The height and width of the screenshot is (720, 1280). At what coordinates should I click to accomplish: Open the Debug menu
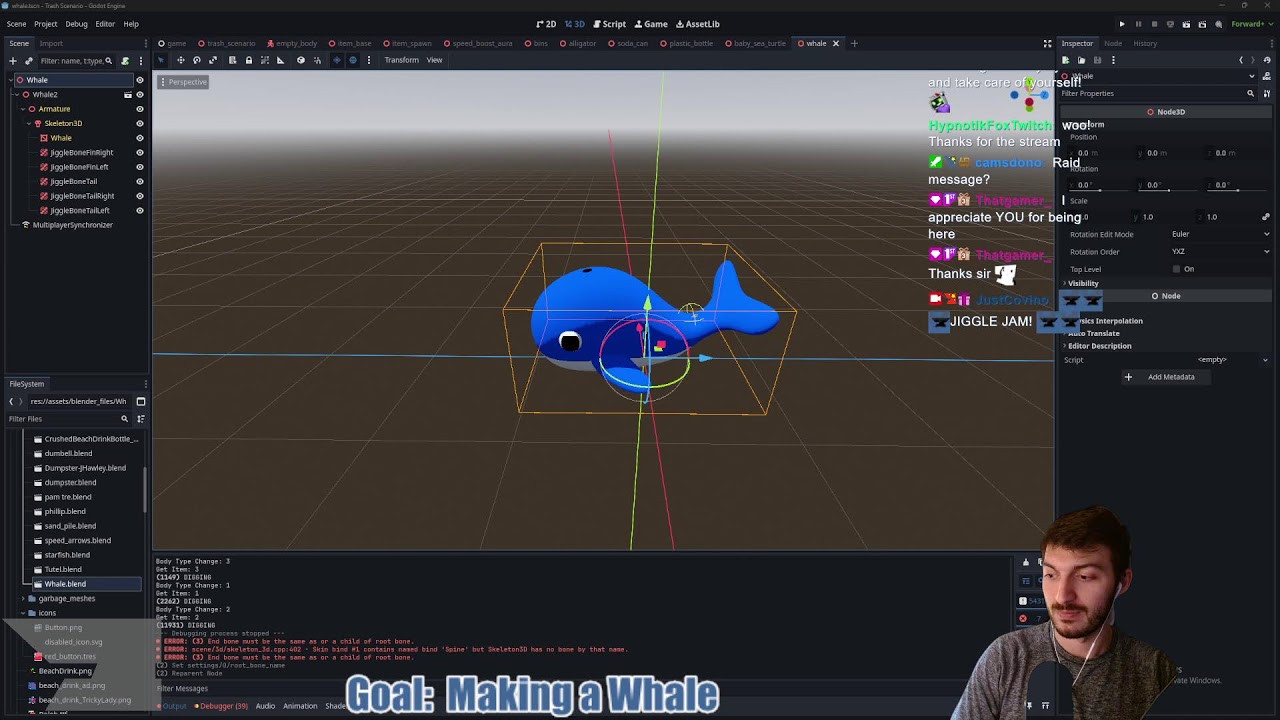pos(76,24)
